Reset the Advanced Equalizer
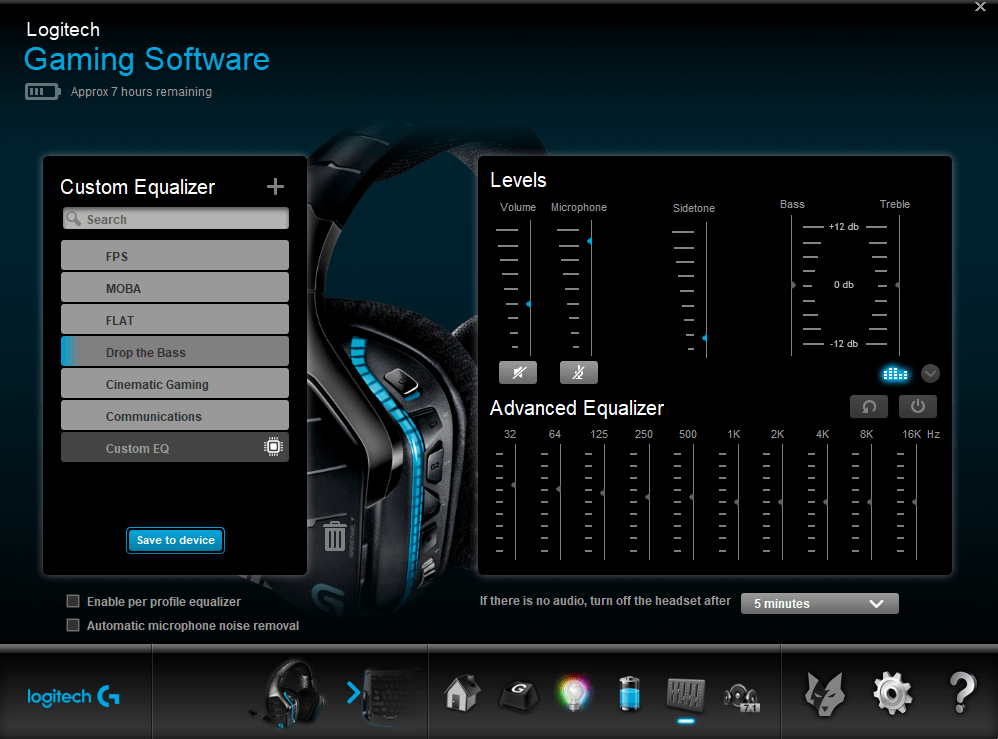 869,406
